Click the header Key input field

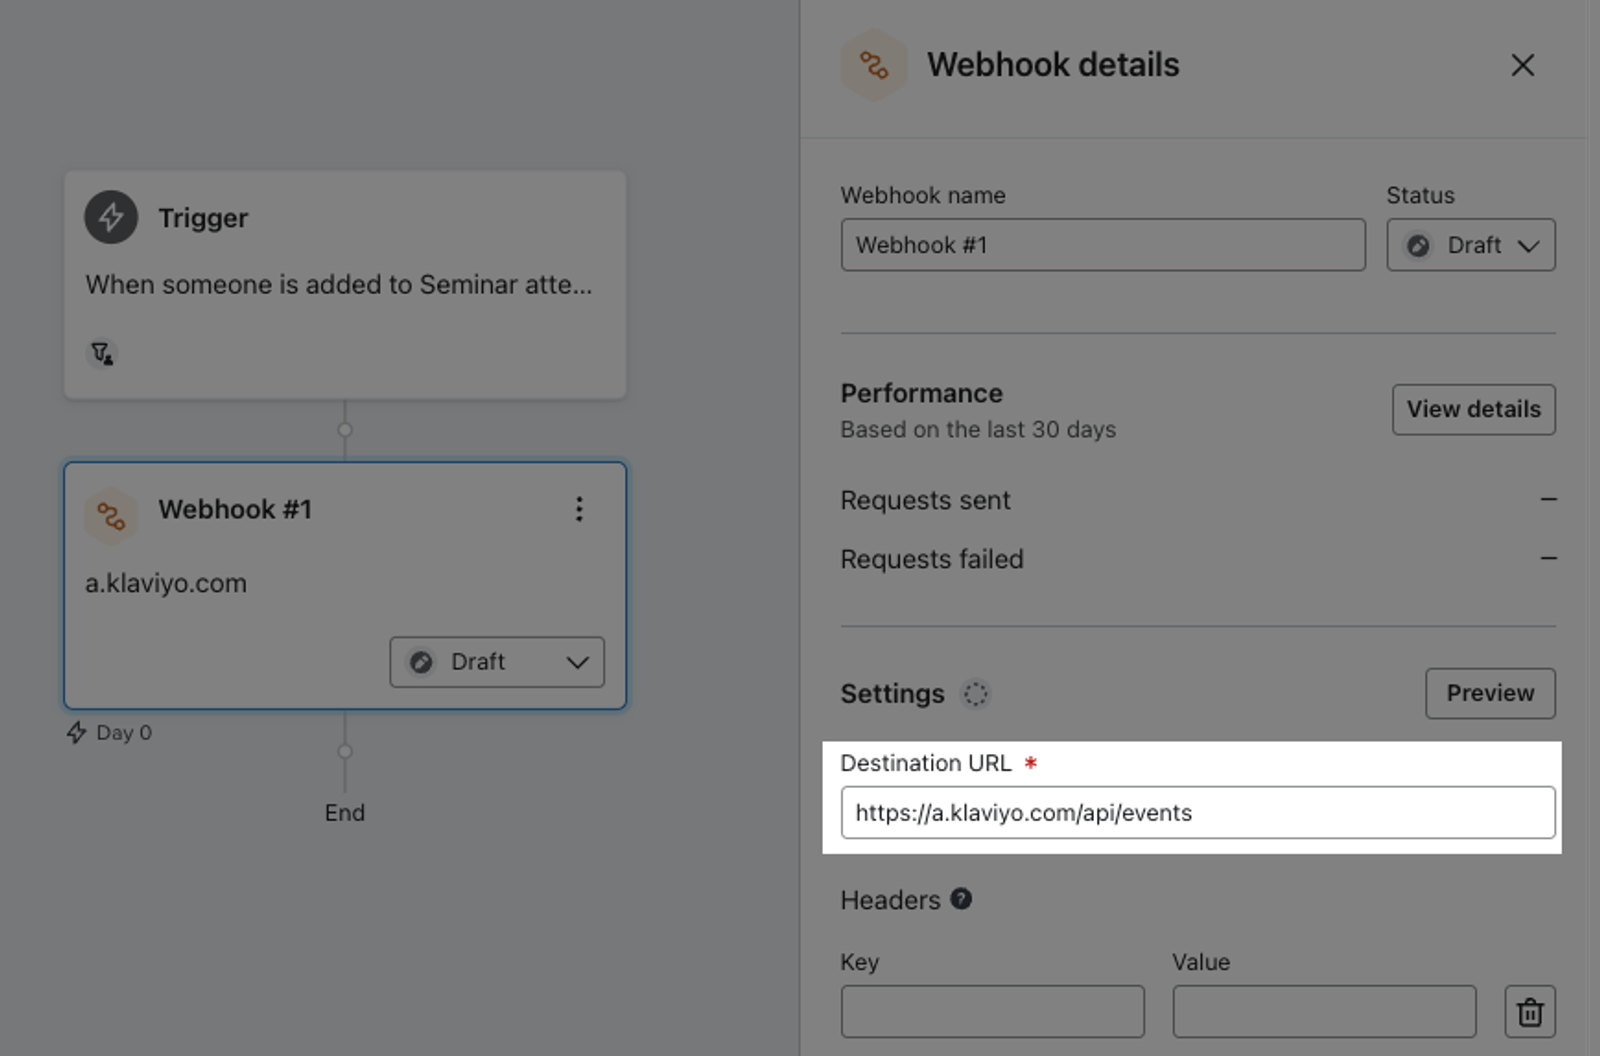tap(993, 1011)
